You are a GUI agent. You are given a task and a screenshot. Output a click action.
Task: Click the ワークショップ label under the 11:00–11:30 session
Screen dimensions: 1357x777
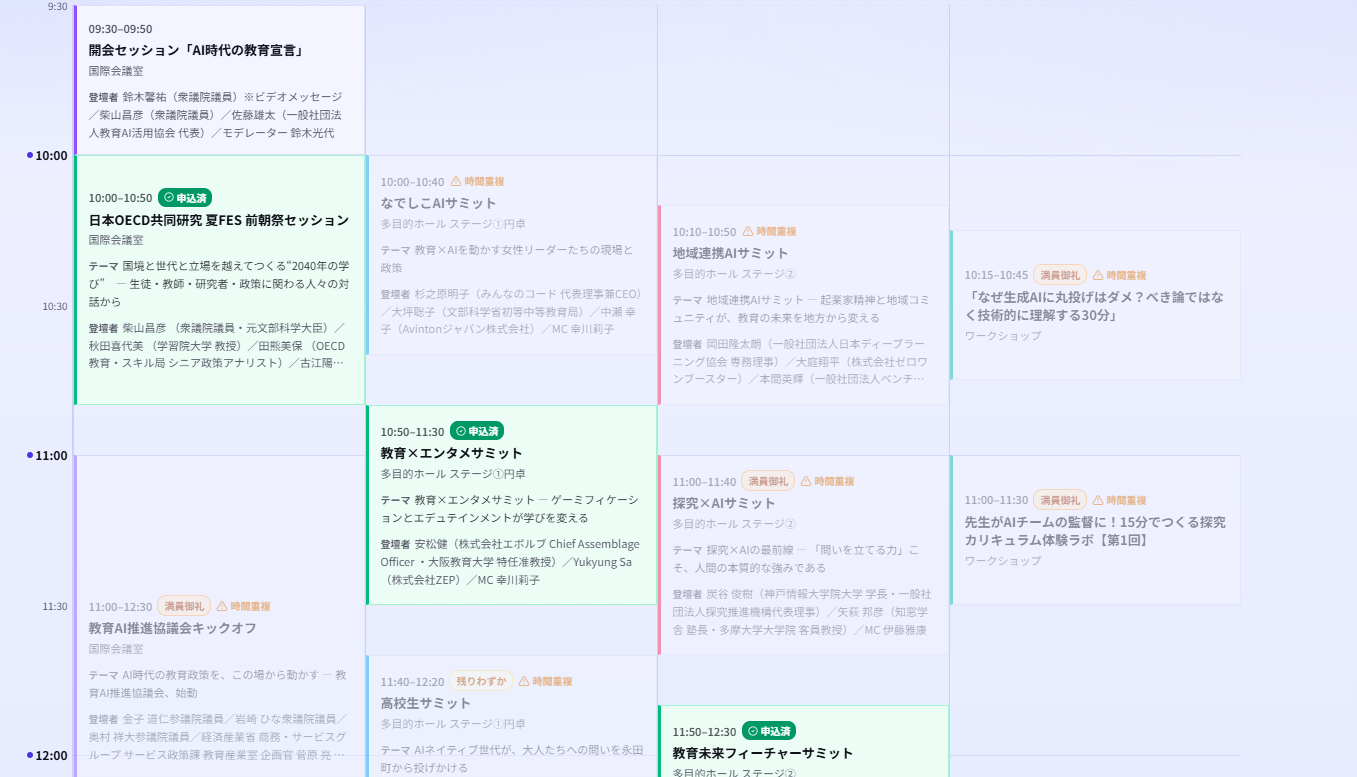[x=1003, y=561]
